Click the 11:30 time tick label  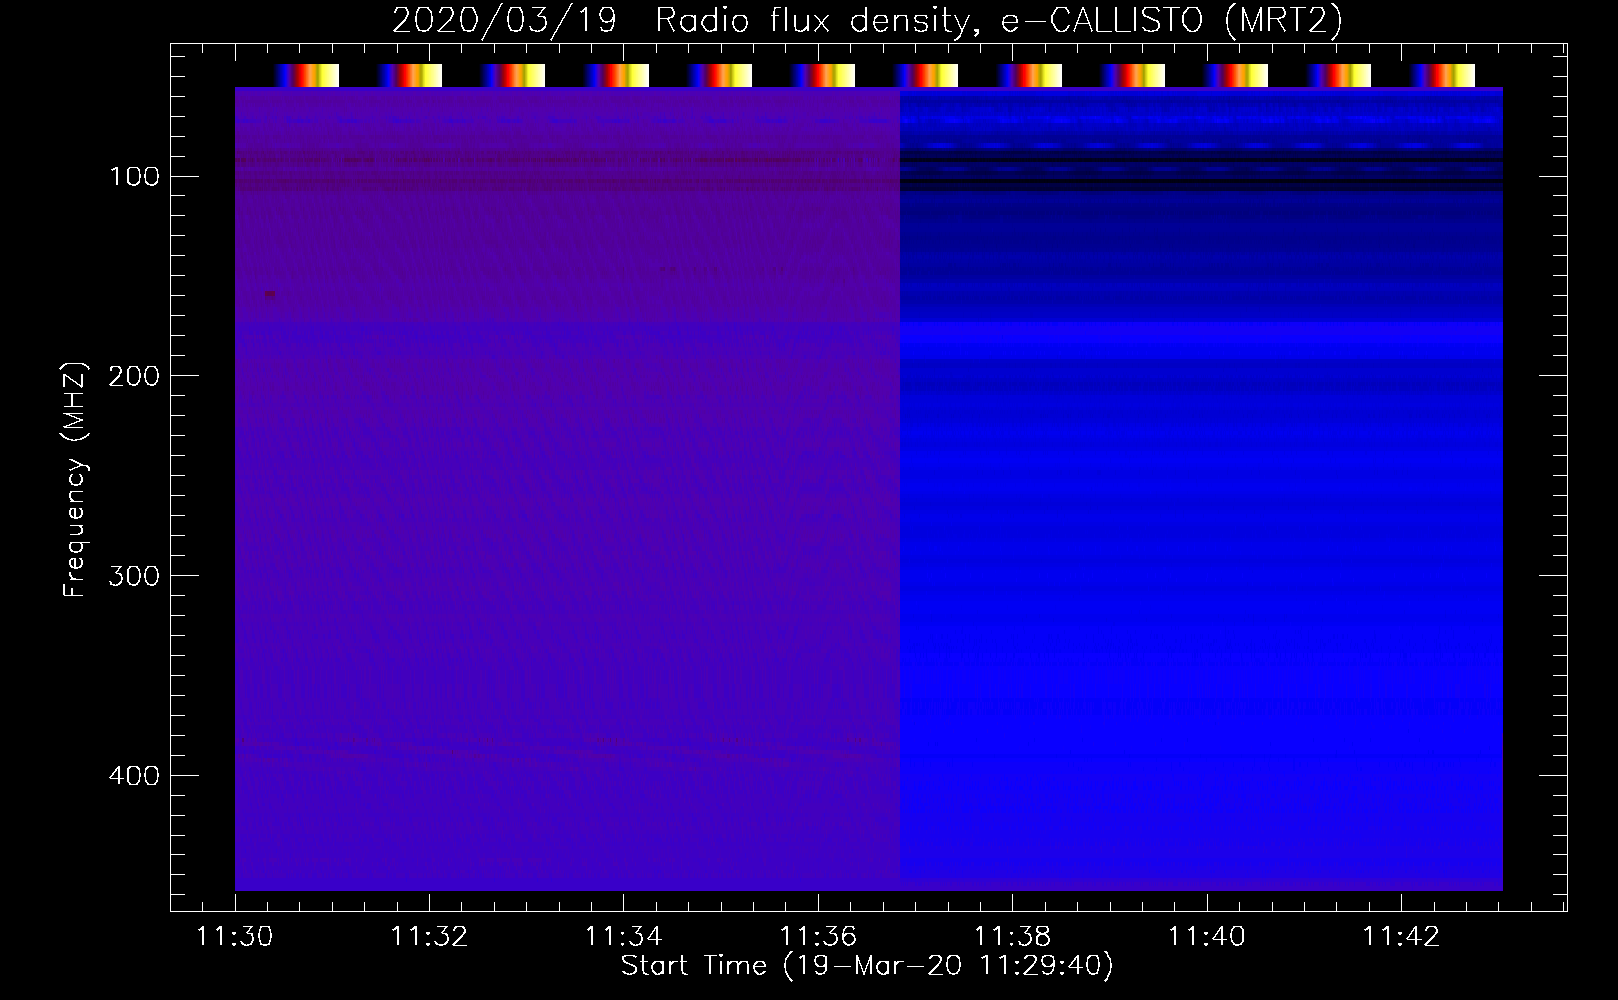(235, 936)
